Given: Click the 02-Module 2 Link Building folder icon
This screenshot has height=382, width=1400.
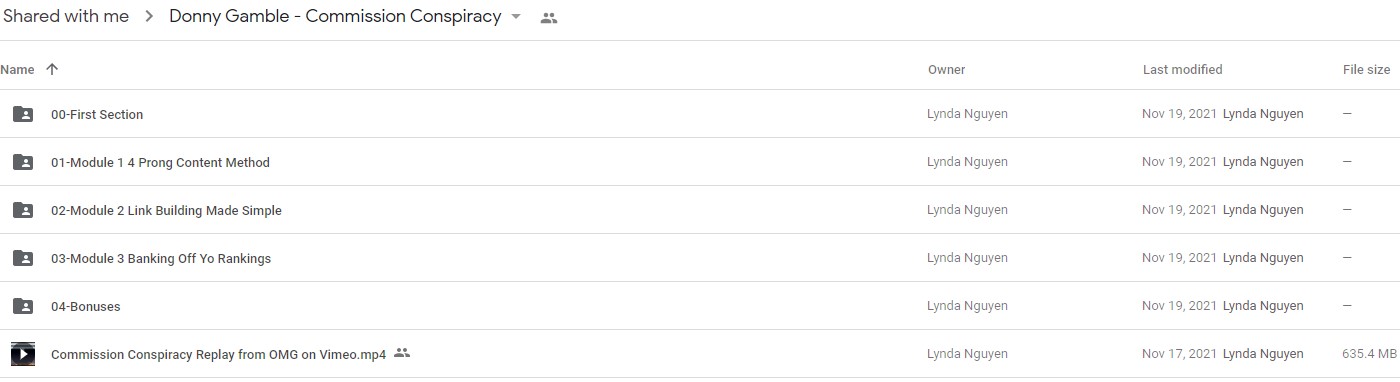Looking at the screenshot, I should click(x=22, y=210).
